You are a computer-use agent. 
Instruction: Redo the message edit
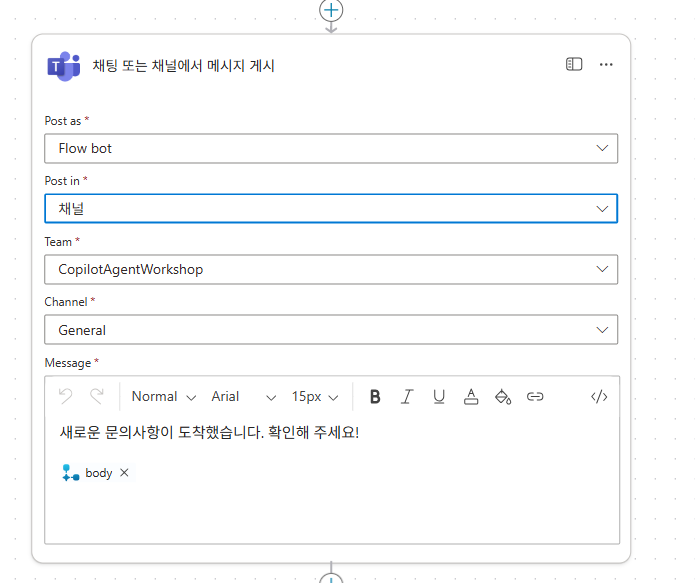(x=97, y=396)
